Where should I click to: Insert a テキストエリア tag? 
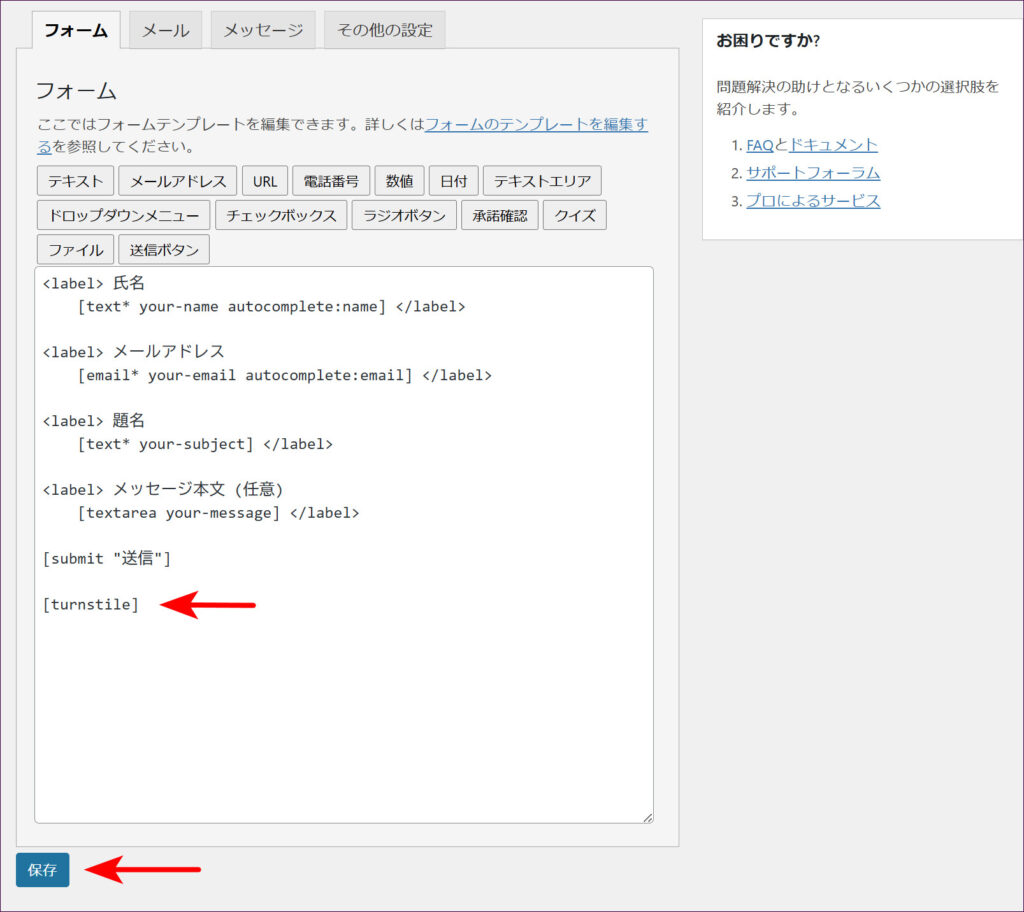click(x=542, y=181)
